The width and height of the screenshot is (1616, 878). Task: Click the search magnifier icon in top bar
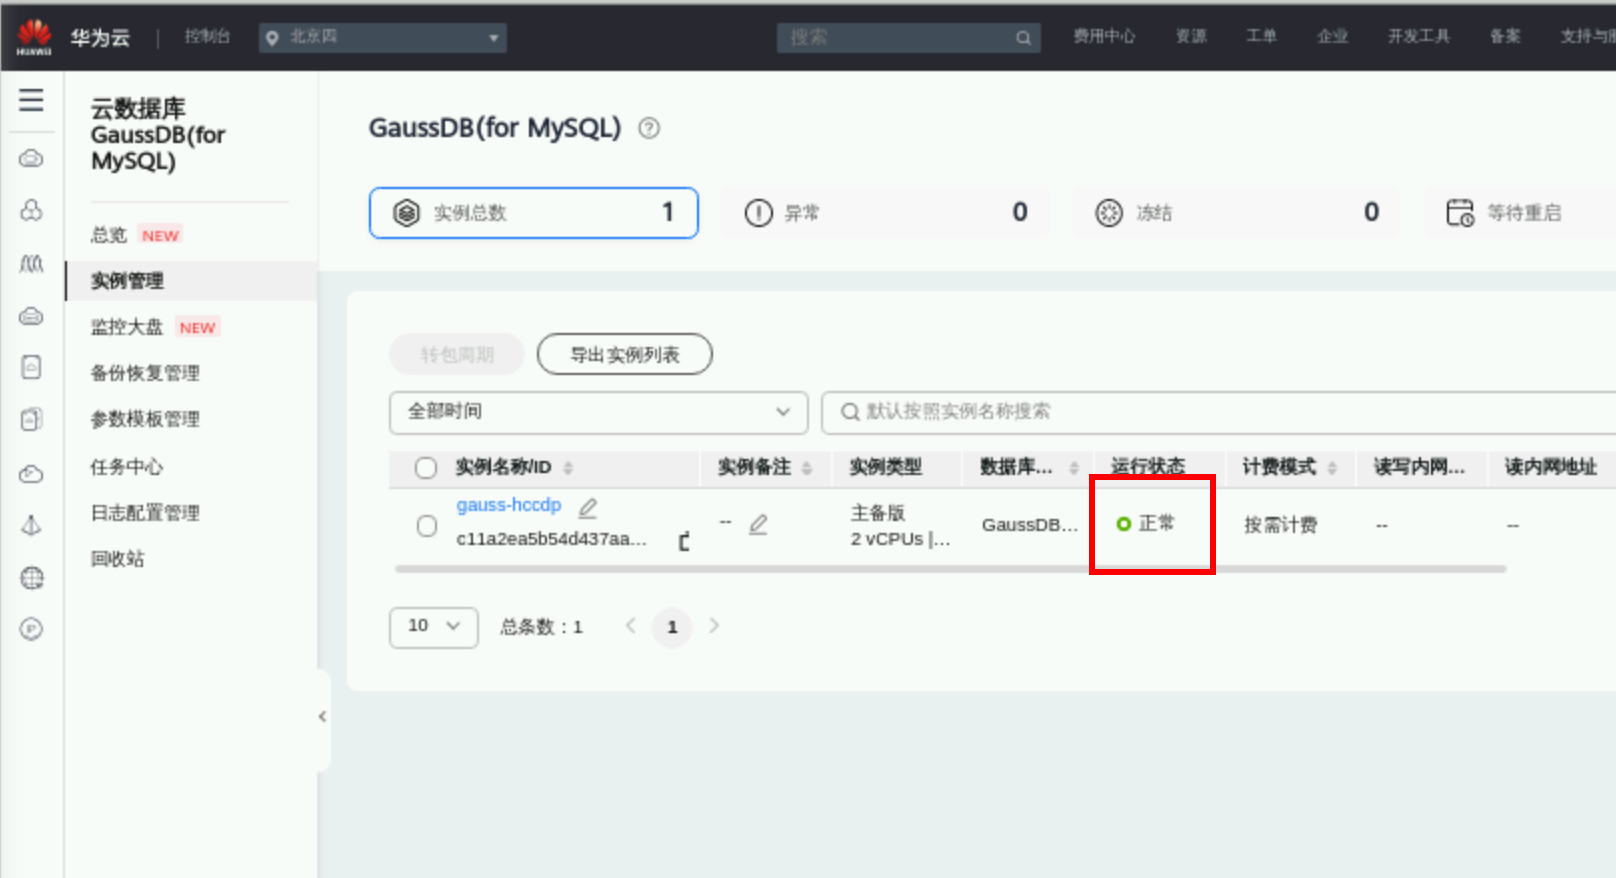1023,38
